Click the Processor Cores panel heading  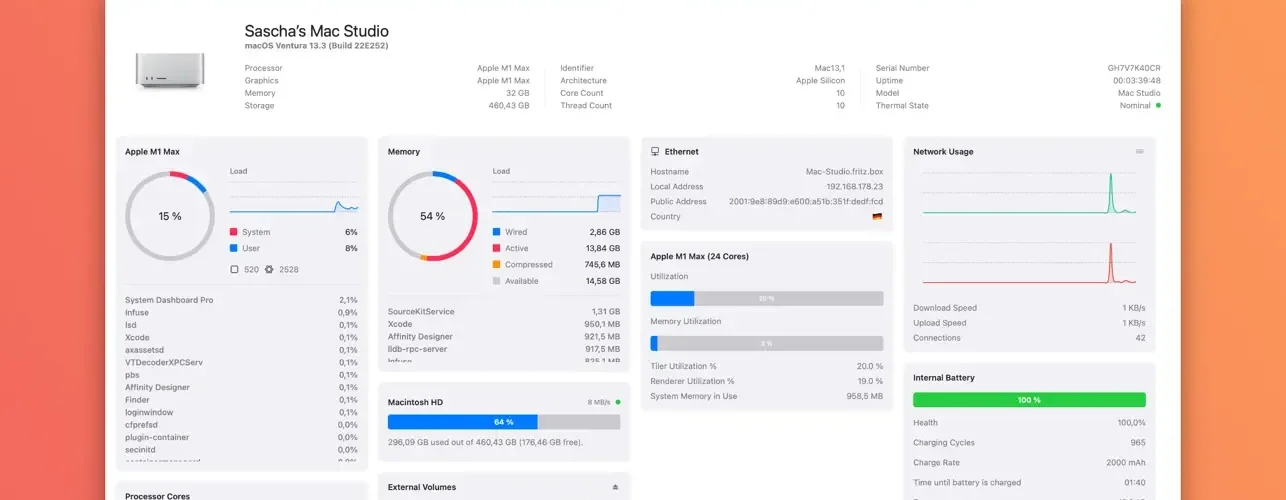(157, 495)
